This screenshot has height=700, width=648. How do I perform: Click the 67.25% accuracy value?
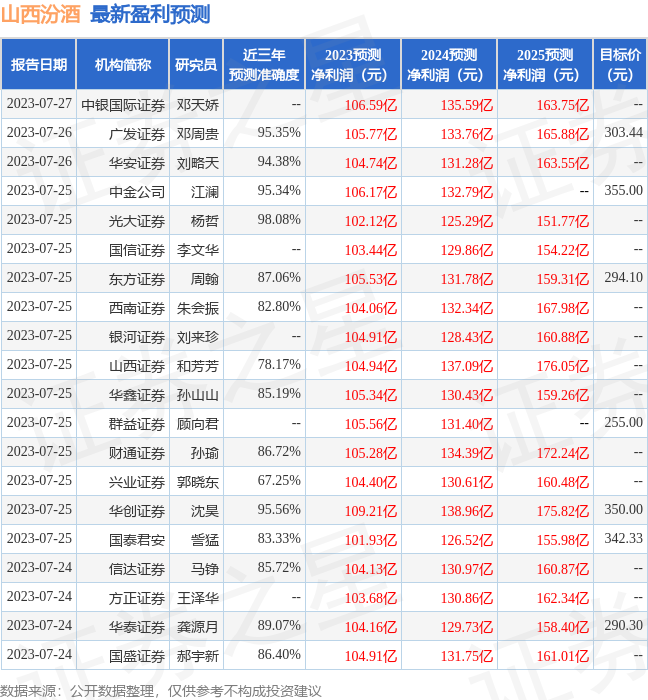[279, 481]
